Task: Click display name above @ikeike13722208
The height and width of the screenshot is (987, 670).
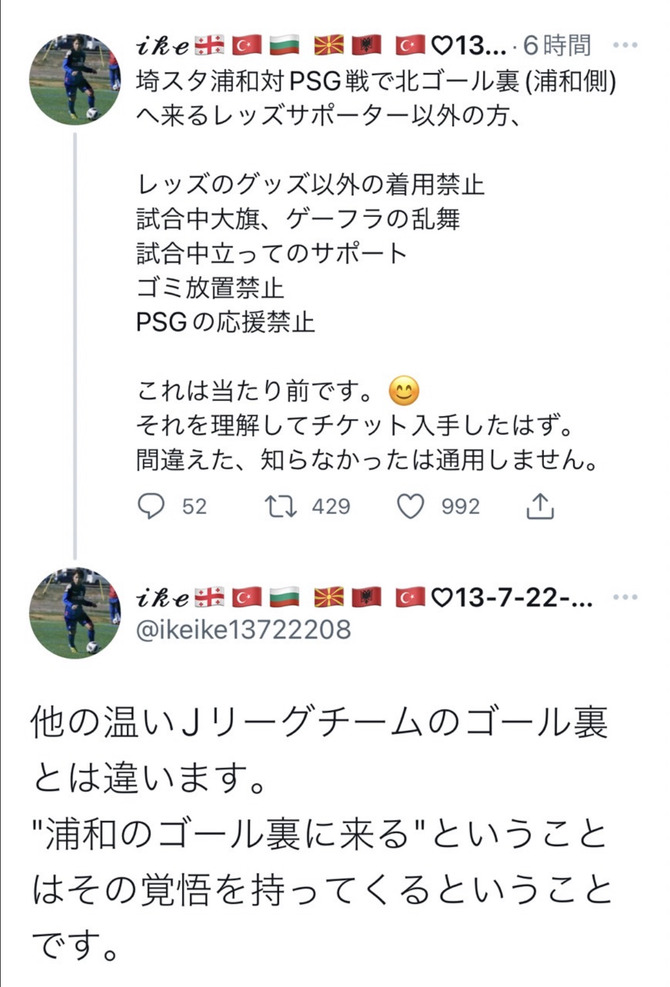Action: tap(162, 598)
